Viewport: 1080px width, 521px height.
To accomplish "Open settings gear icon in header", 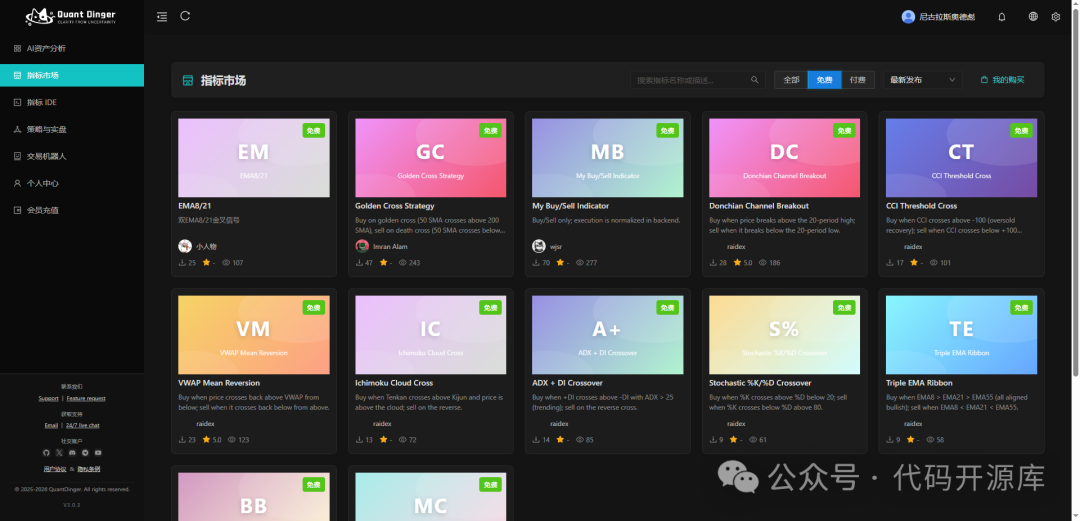I will [x=1055, y=17].
